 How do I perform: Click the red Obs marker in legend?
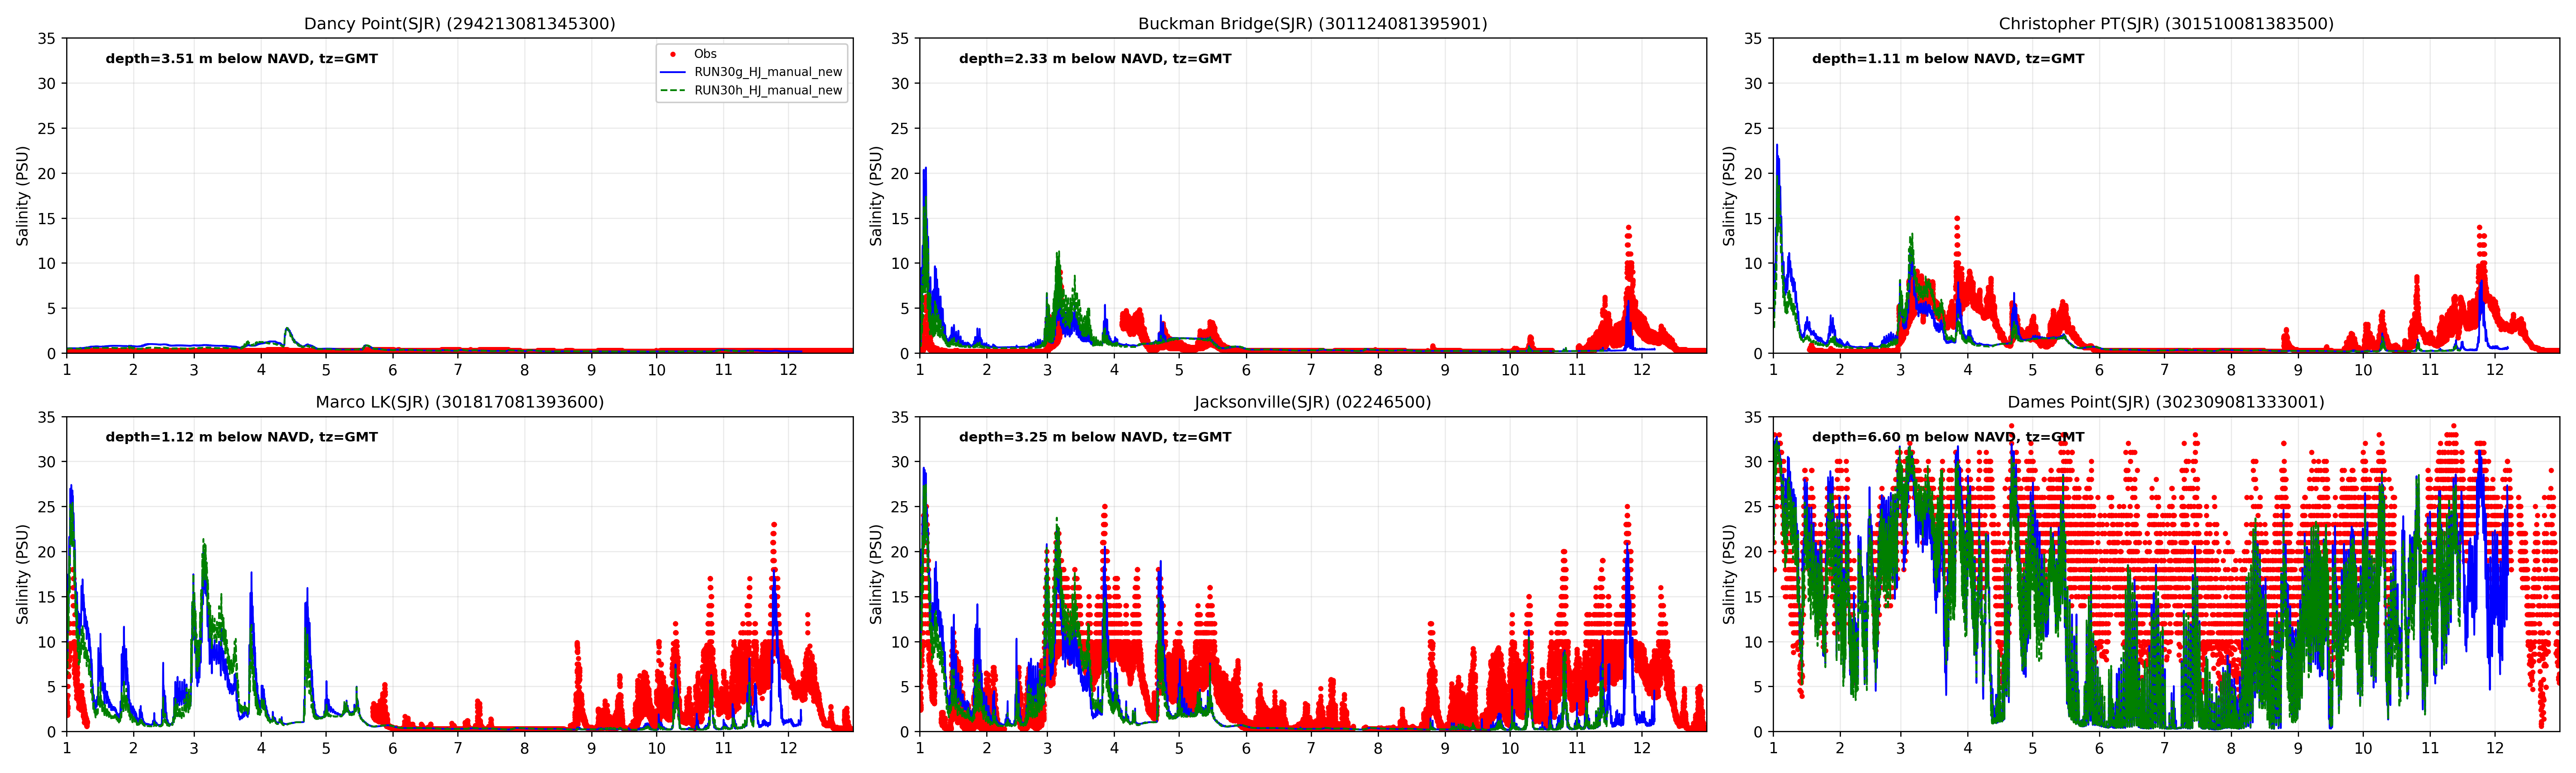click(673, 54)
